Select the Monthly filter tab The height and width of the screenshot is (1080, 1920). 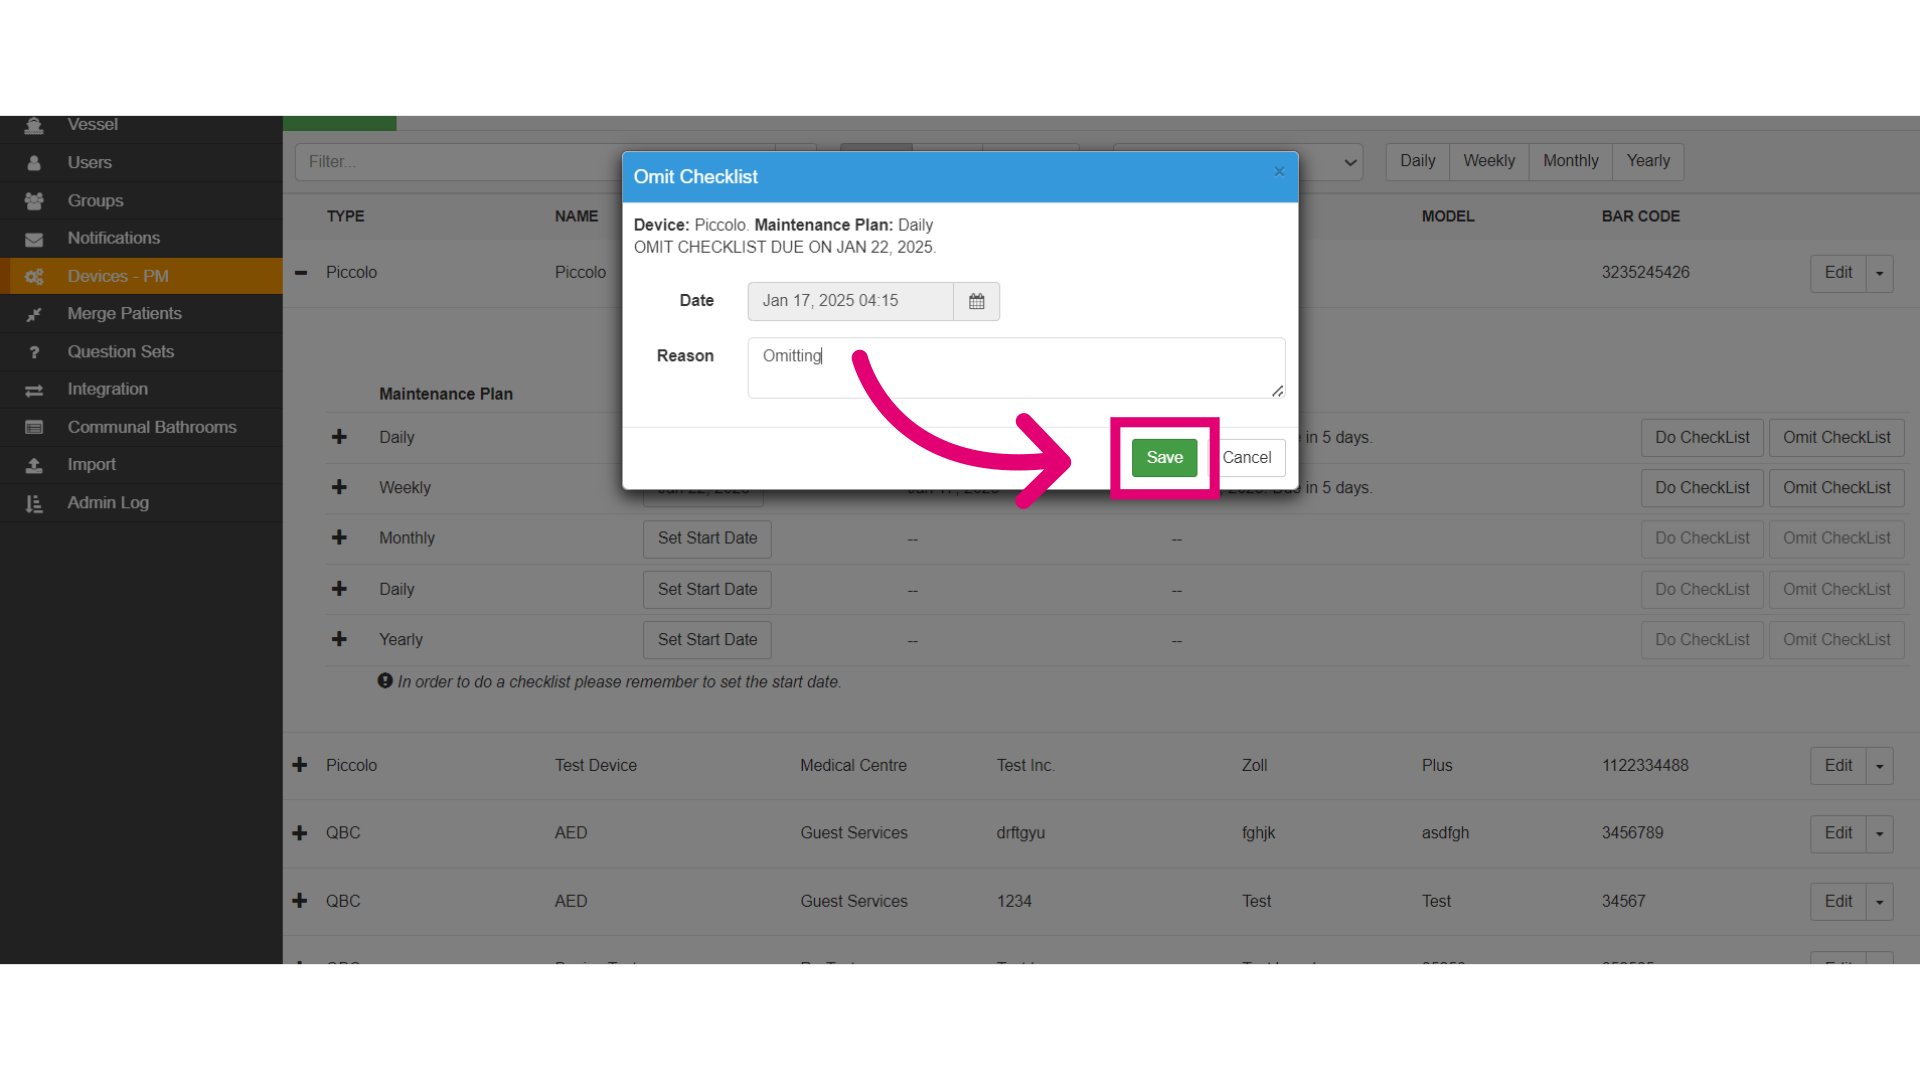[1570, 161]
